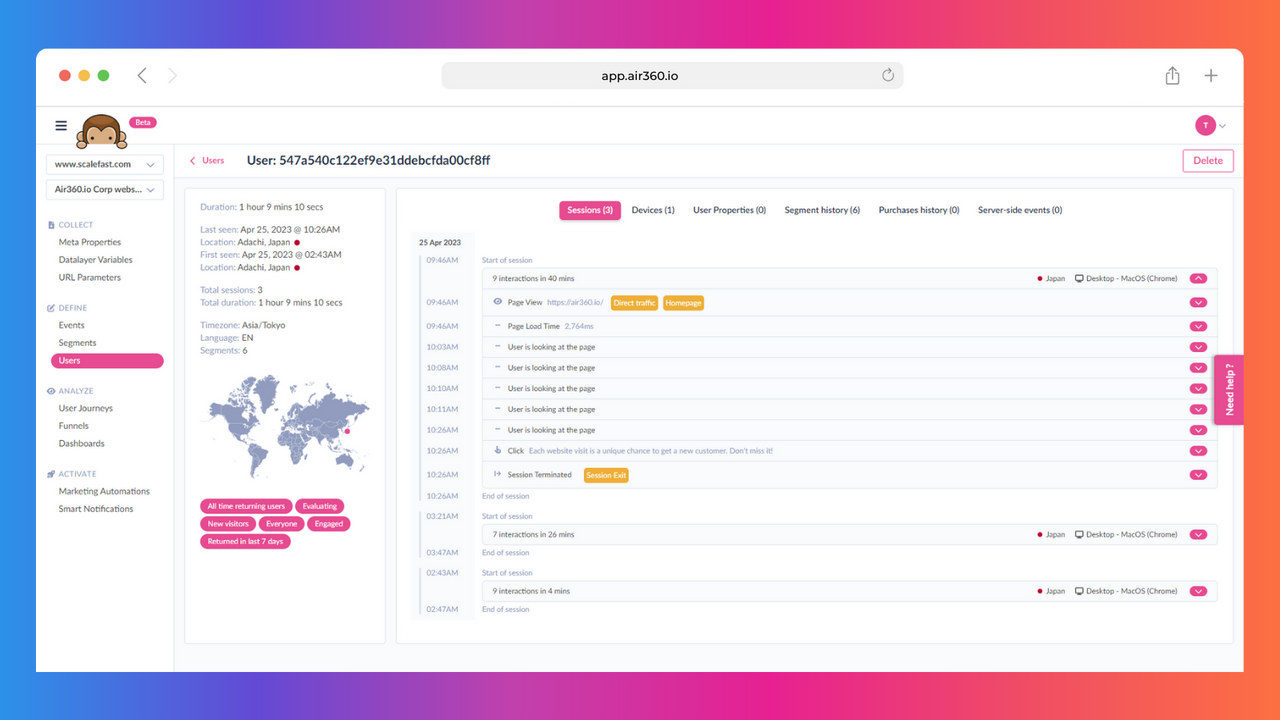Open the https://air360.io/ page link
1280x720 pixels.
575,302
